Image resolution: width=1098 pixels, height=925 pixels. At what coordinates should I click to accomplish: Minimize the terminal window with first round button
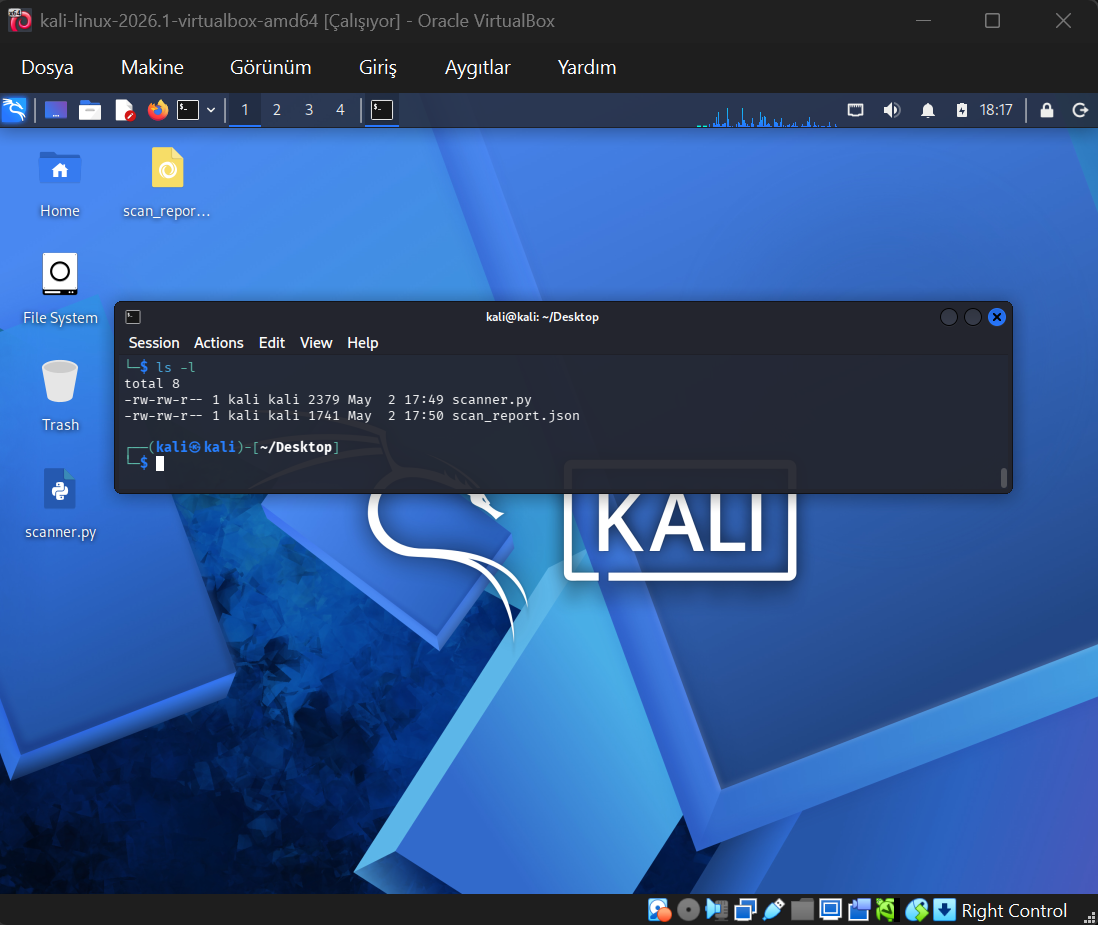949,317
